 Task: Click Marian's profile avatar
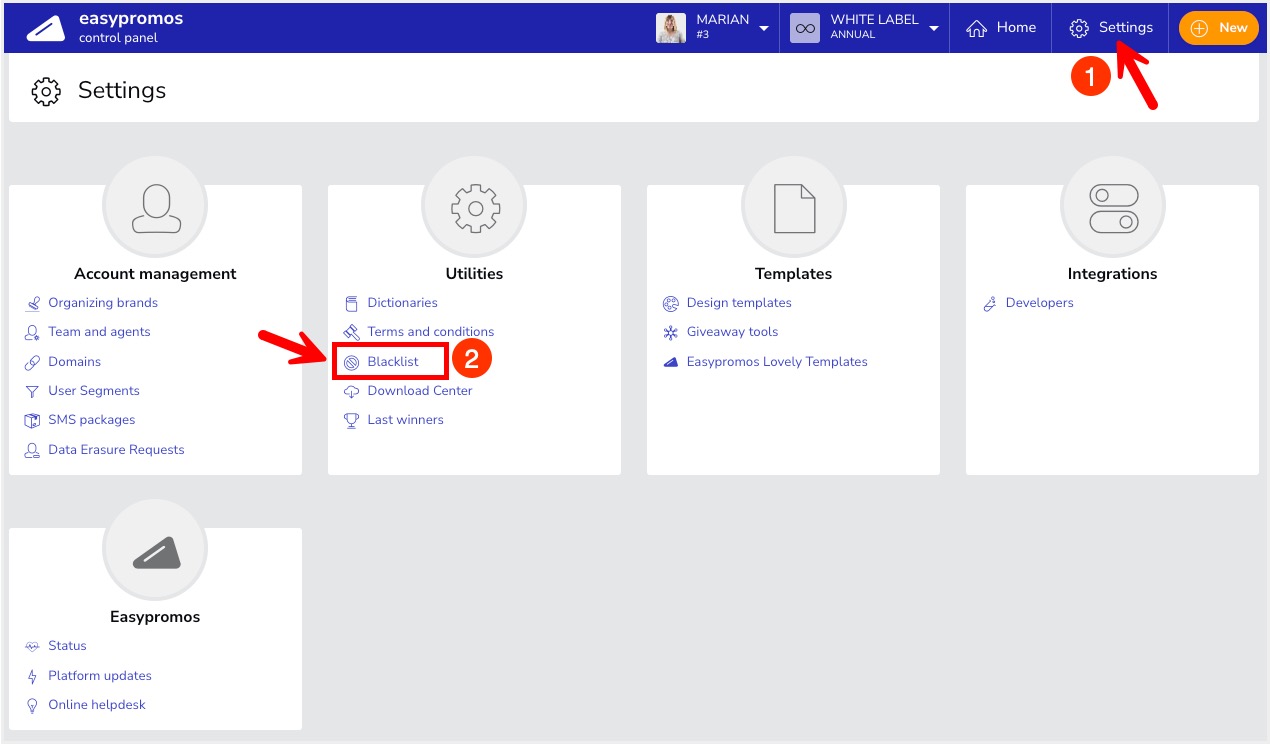click(671, 28)
